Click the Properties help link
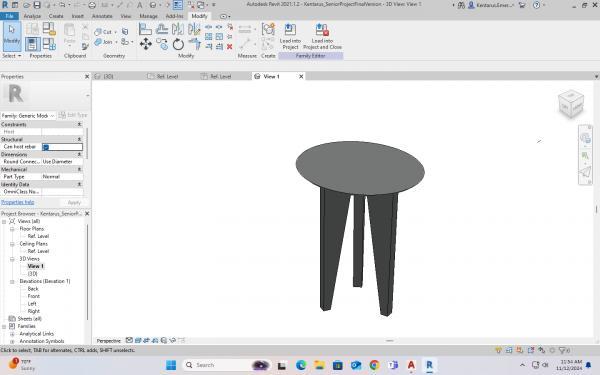The image size is (600, 375). click(18, 202)
